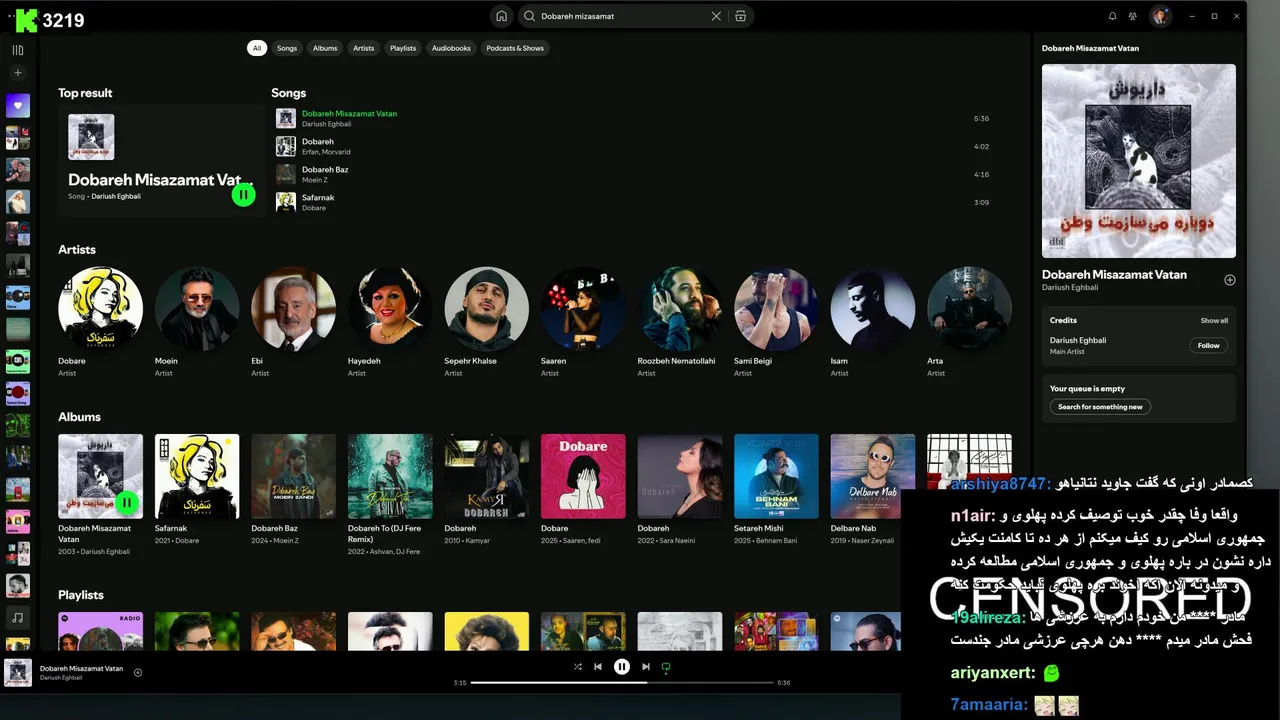Screen dimensions: 1280x720
Task: Play the song Dobareh by Erfan, Morvarid
Action: 633,146
